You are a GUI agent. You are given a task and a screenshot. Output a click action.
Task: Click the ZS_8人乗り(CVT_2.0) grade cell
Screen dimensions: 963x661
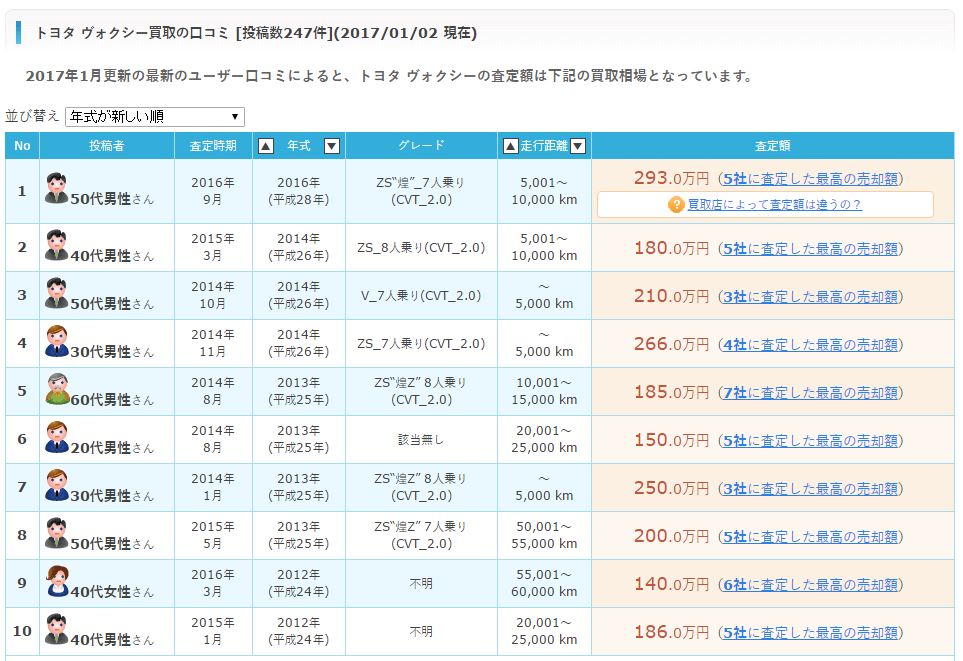pos(421,248)
